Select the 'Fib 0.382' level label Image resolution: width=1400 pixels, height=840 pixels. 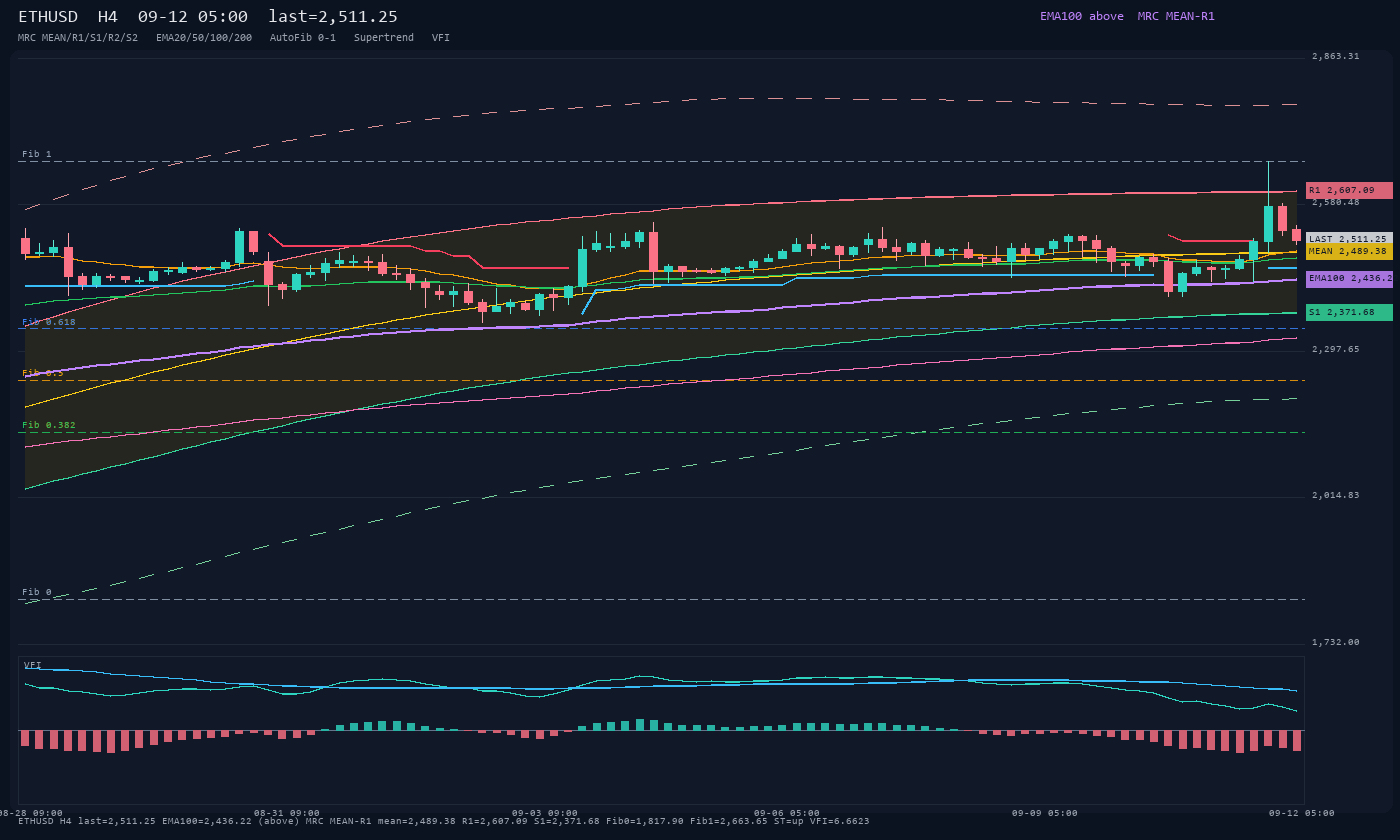click(49, 425)
